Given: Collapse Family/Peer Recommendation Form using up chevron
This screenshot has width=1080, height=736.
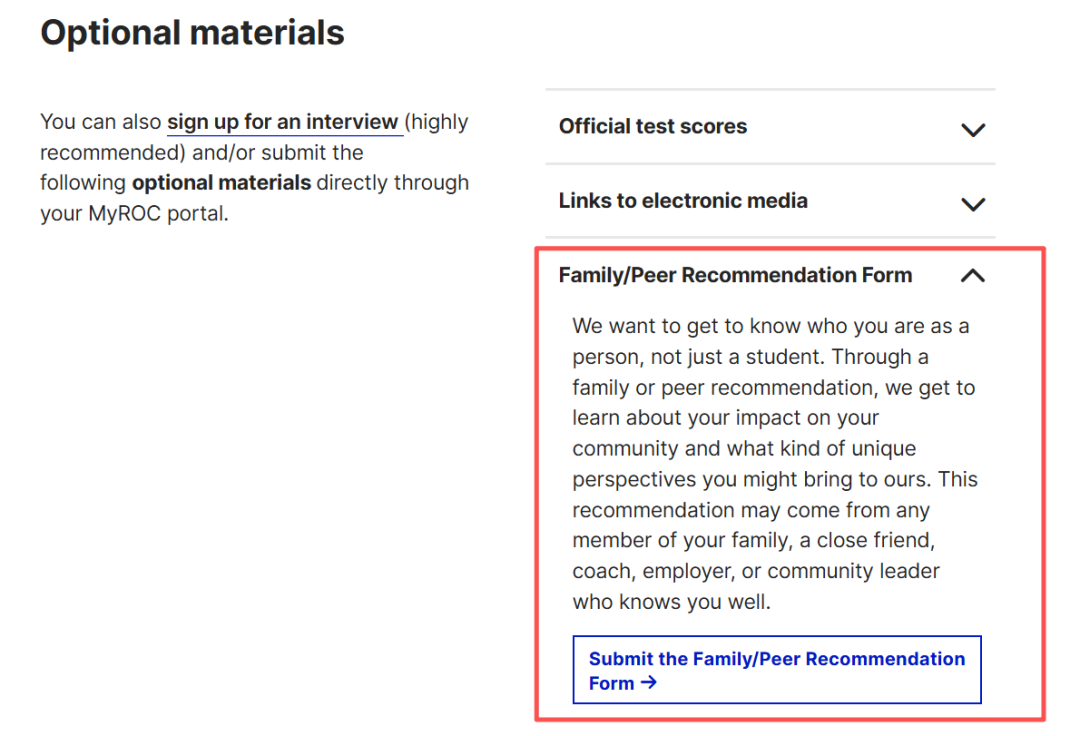Looking at the screenshot, I should pyautogui.click(x=972, y=276).
